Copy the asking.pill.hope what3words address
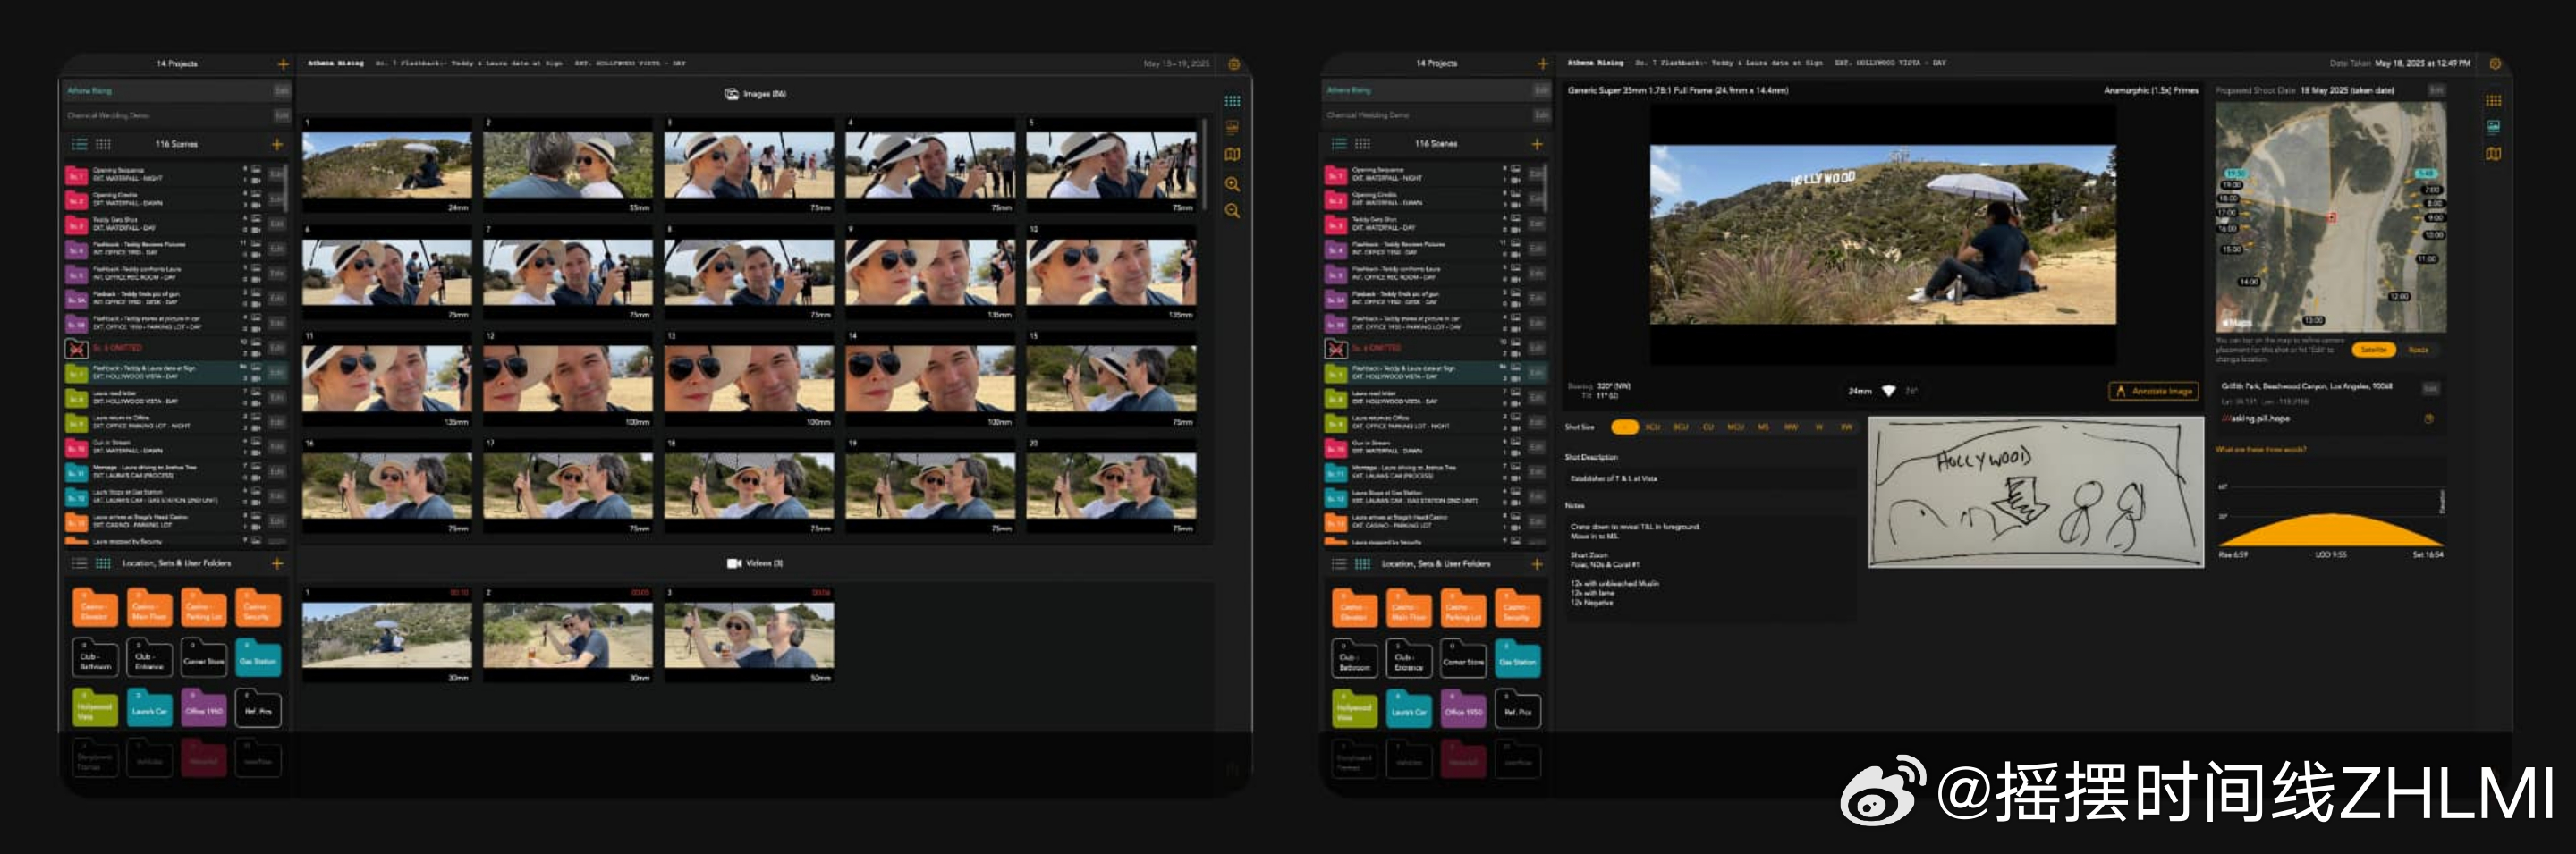The height and width of the screenshot is (854, 2576). coord(2429,419)
